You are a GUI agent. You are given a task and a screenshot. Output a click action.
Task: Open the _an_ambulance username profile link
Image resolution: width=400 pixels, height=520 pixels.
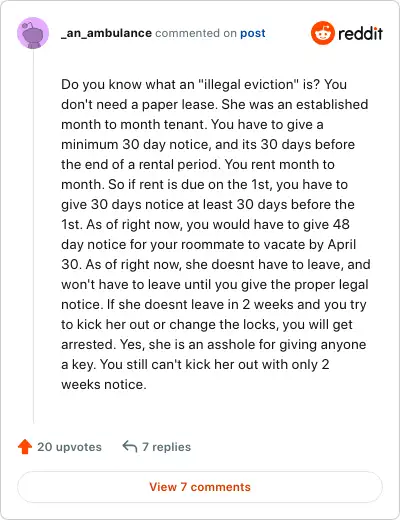pos(106,33)
